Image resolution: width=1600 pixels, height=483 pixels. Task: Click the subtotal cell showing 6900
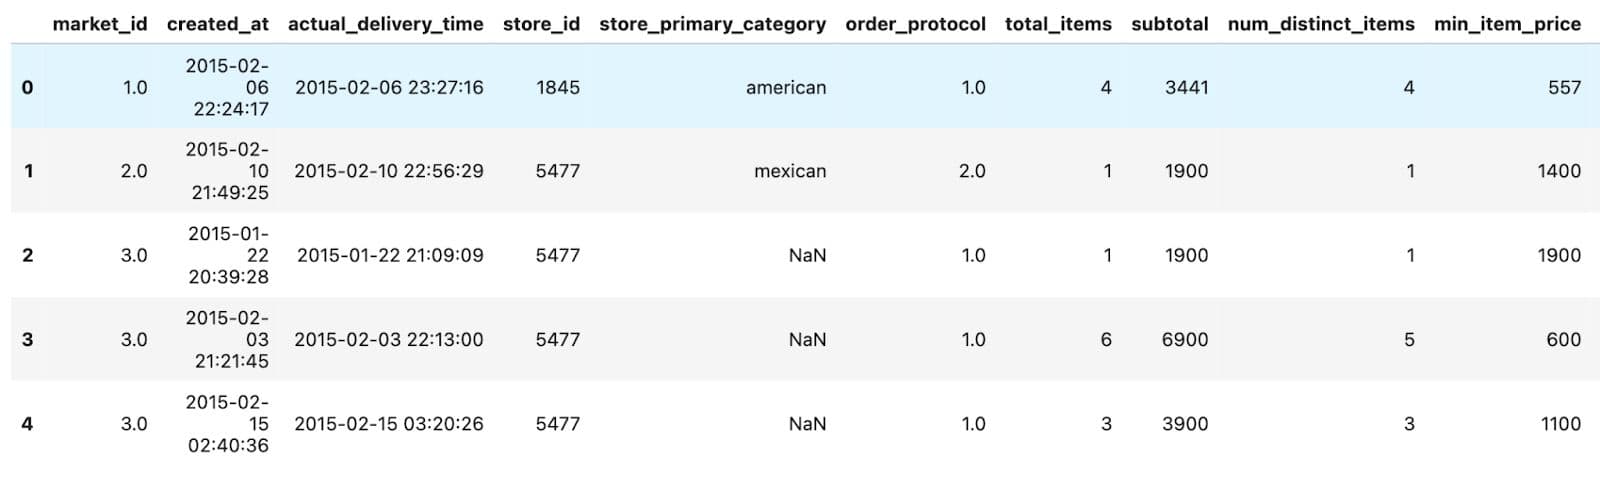[x=1184, y=340]
